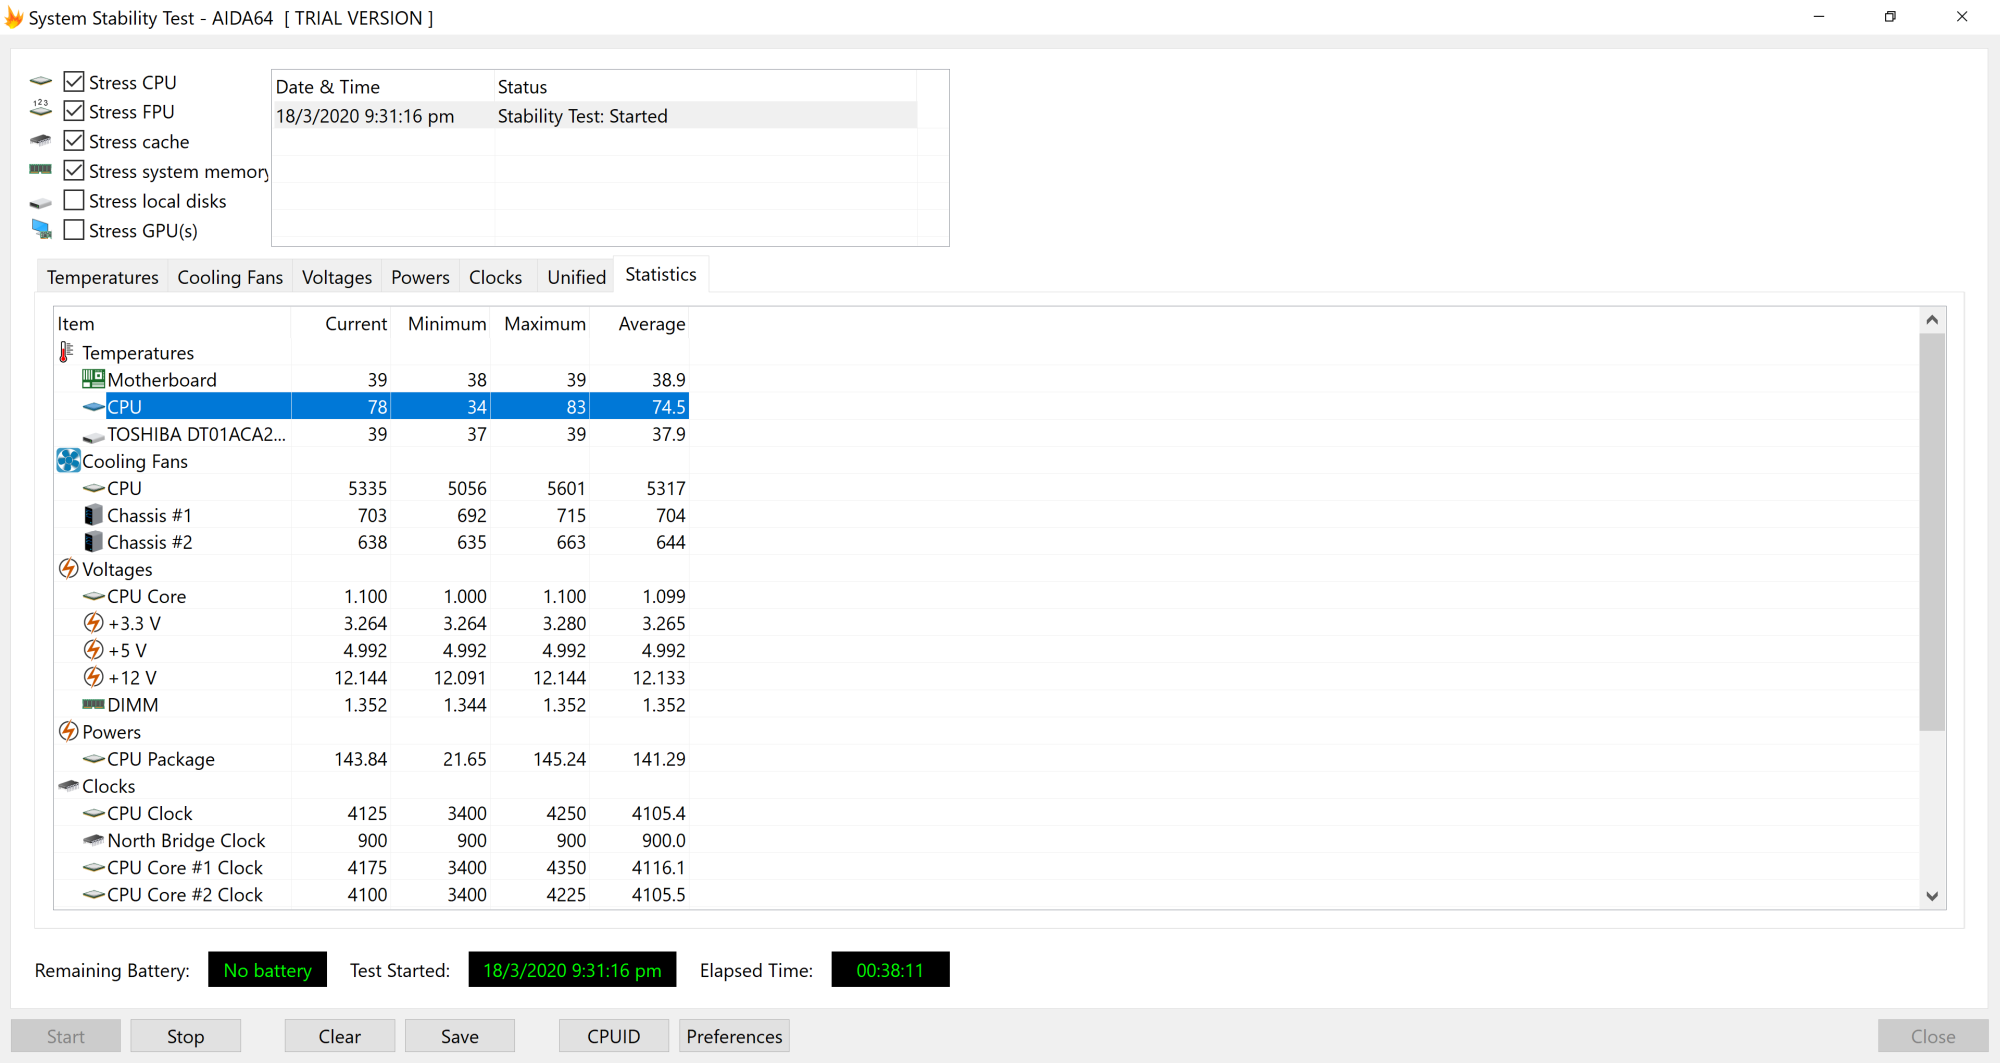The width and height of the screenshot is (2000, 1063).
Task: Click the RAM module icon beside Stress system memory
Action: coord(41,170)
